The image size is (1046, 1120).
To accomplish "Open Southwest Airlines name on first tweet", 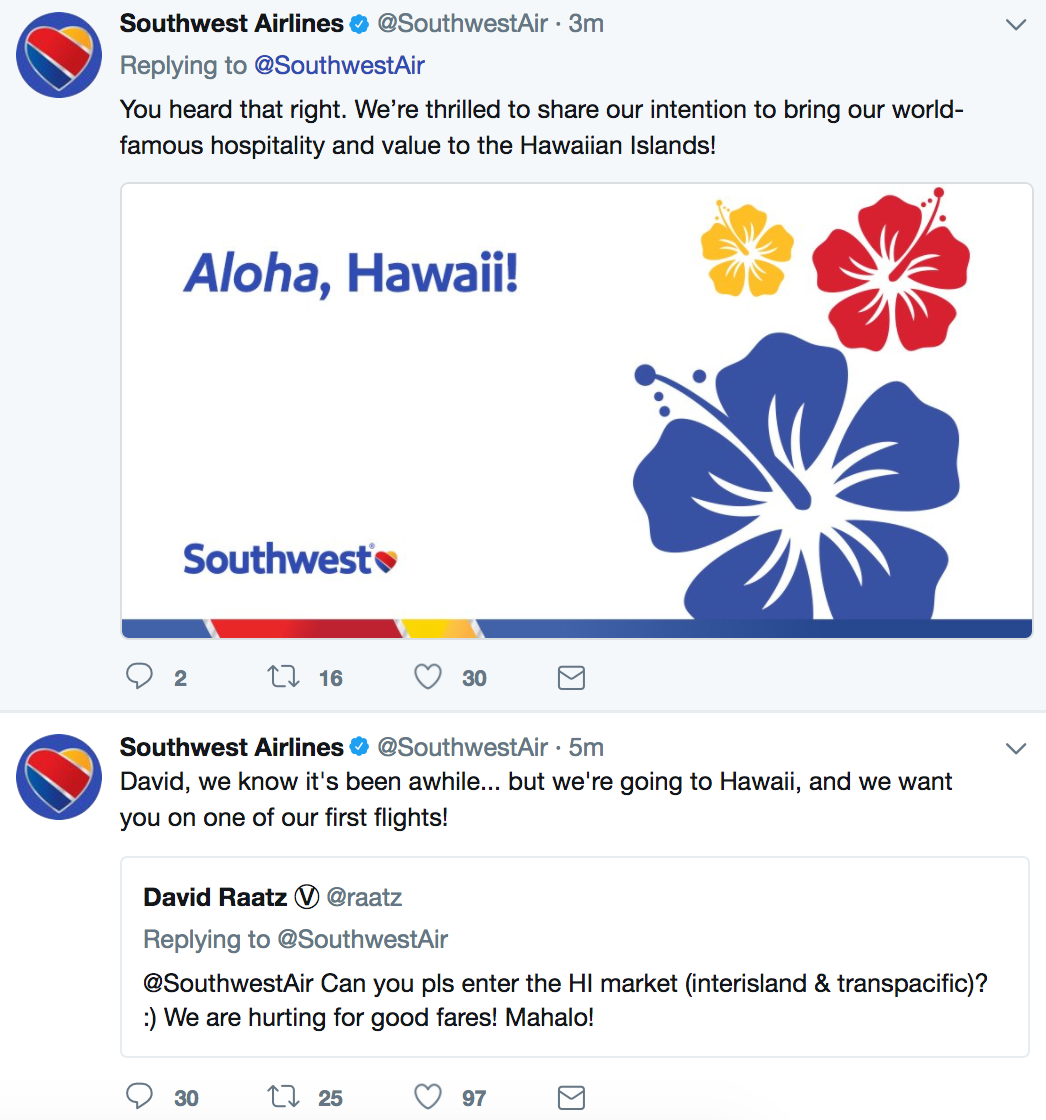I will (231, 24).
